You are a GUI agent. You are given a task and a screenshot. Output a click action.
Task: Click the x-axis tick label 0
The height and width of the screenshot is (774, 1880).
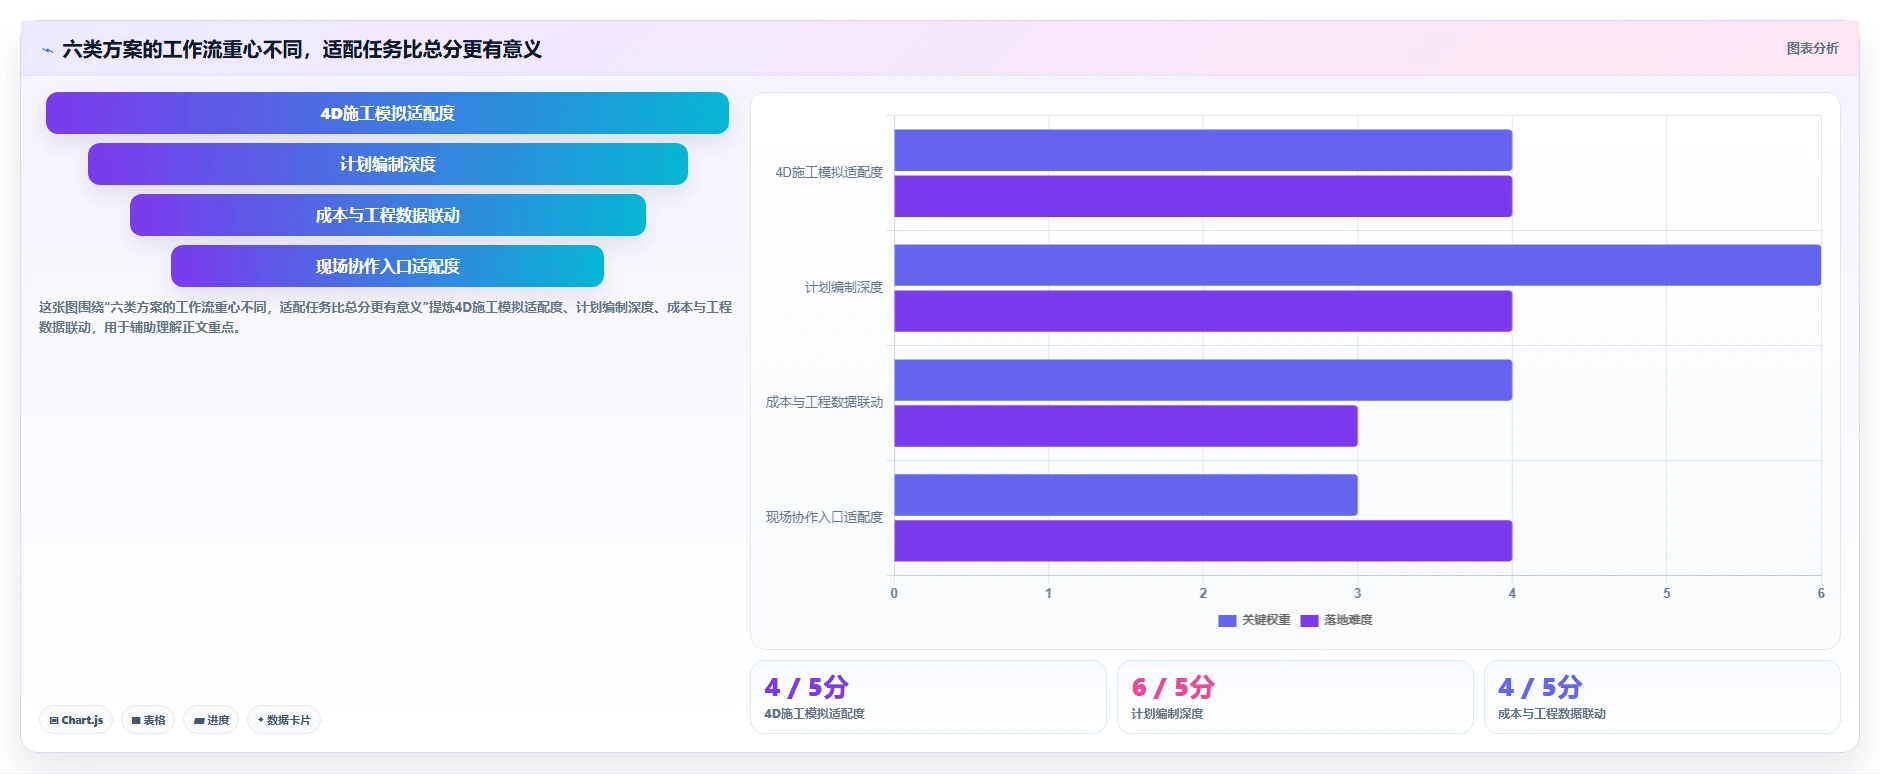pos(894,593)
